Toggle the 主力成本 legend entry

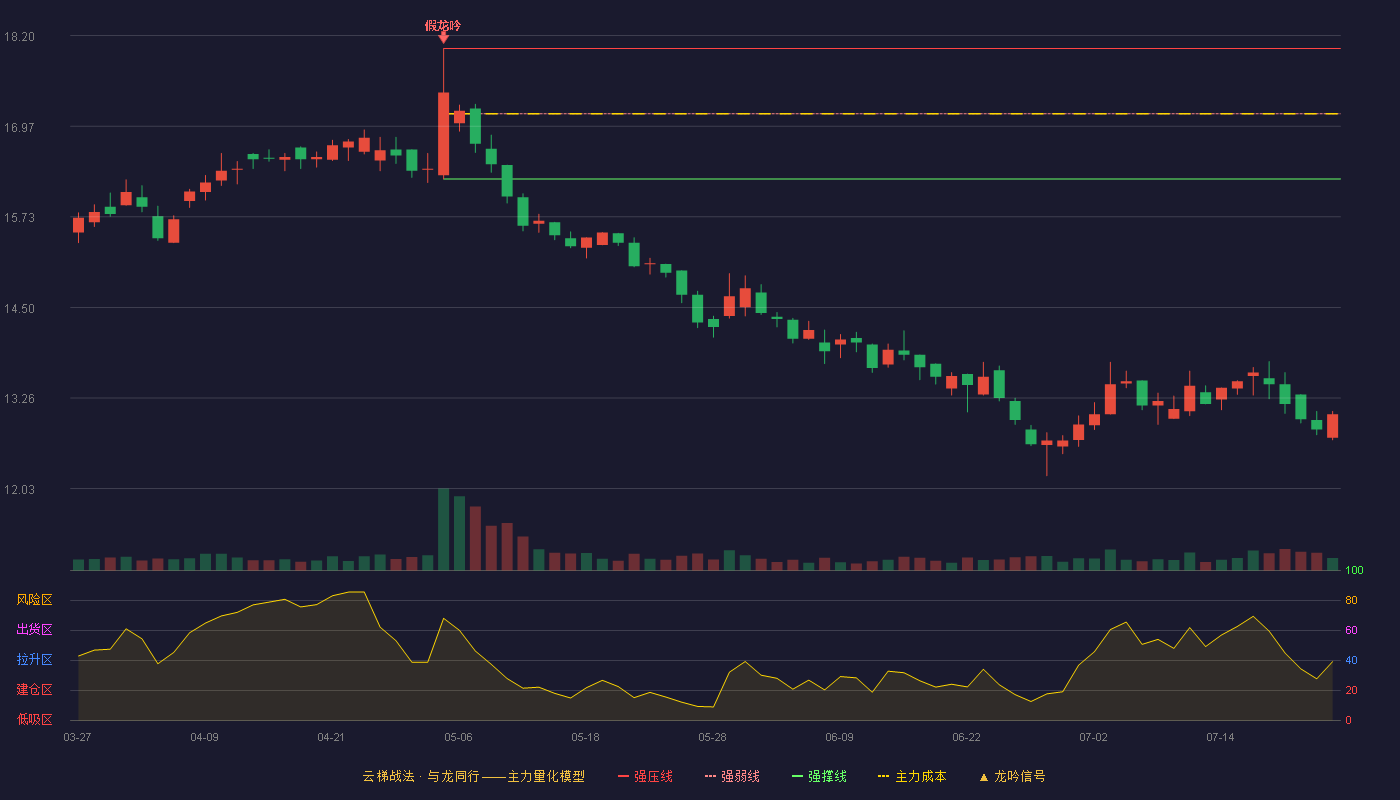click(x=912, y=776)
